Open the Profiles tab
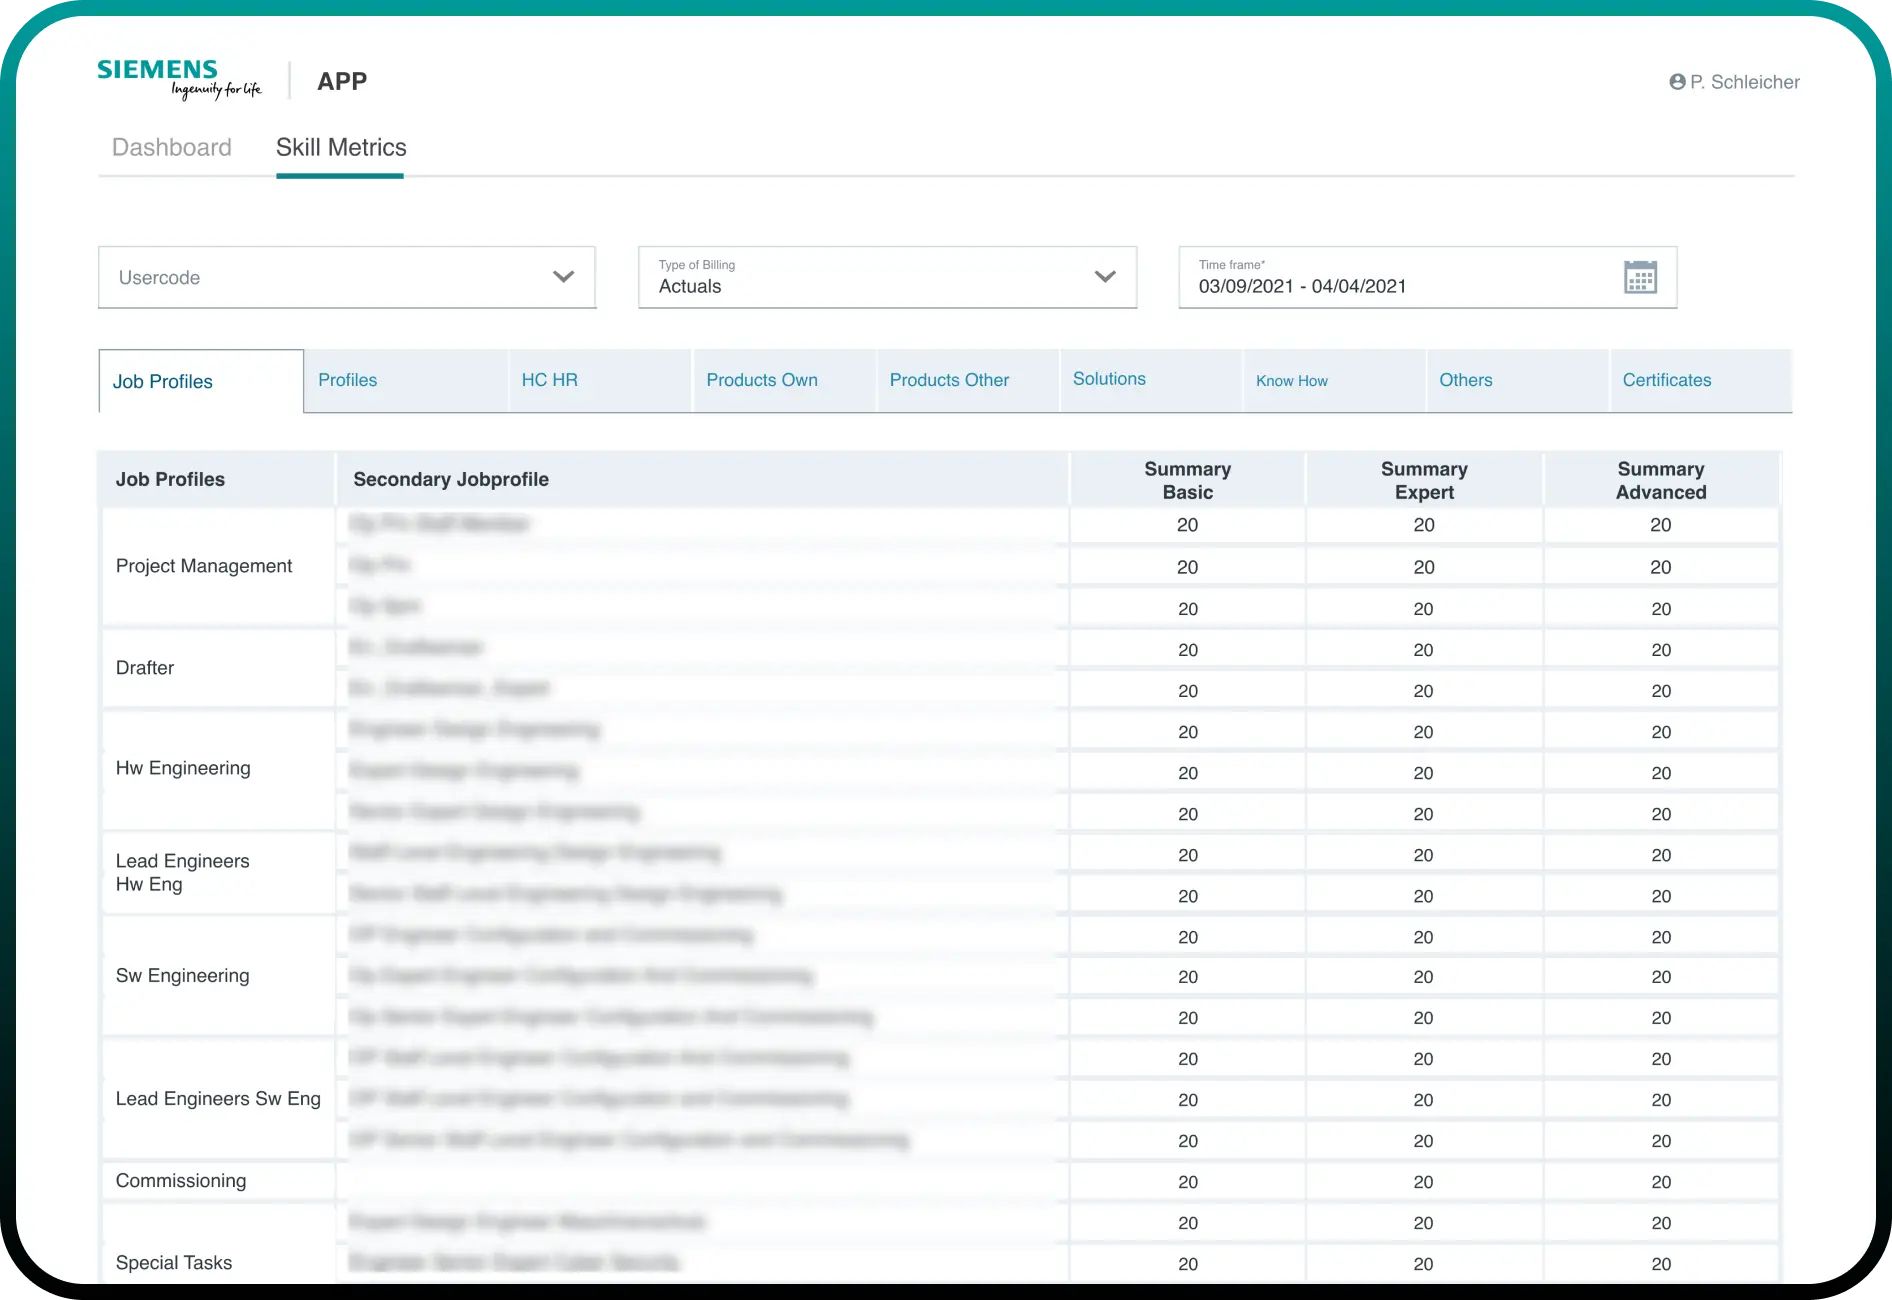Screen dimensions: 1892x1300 (406, 380)
